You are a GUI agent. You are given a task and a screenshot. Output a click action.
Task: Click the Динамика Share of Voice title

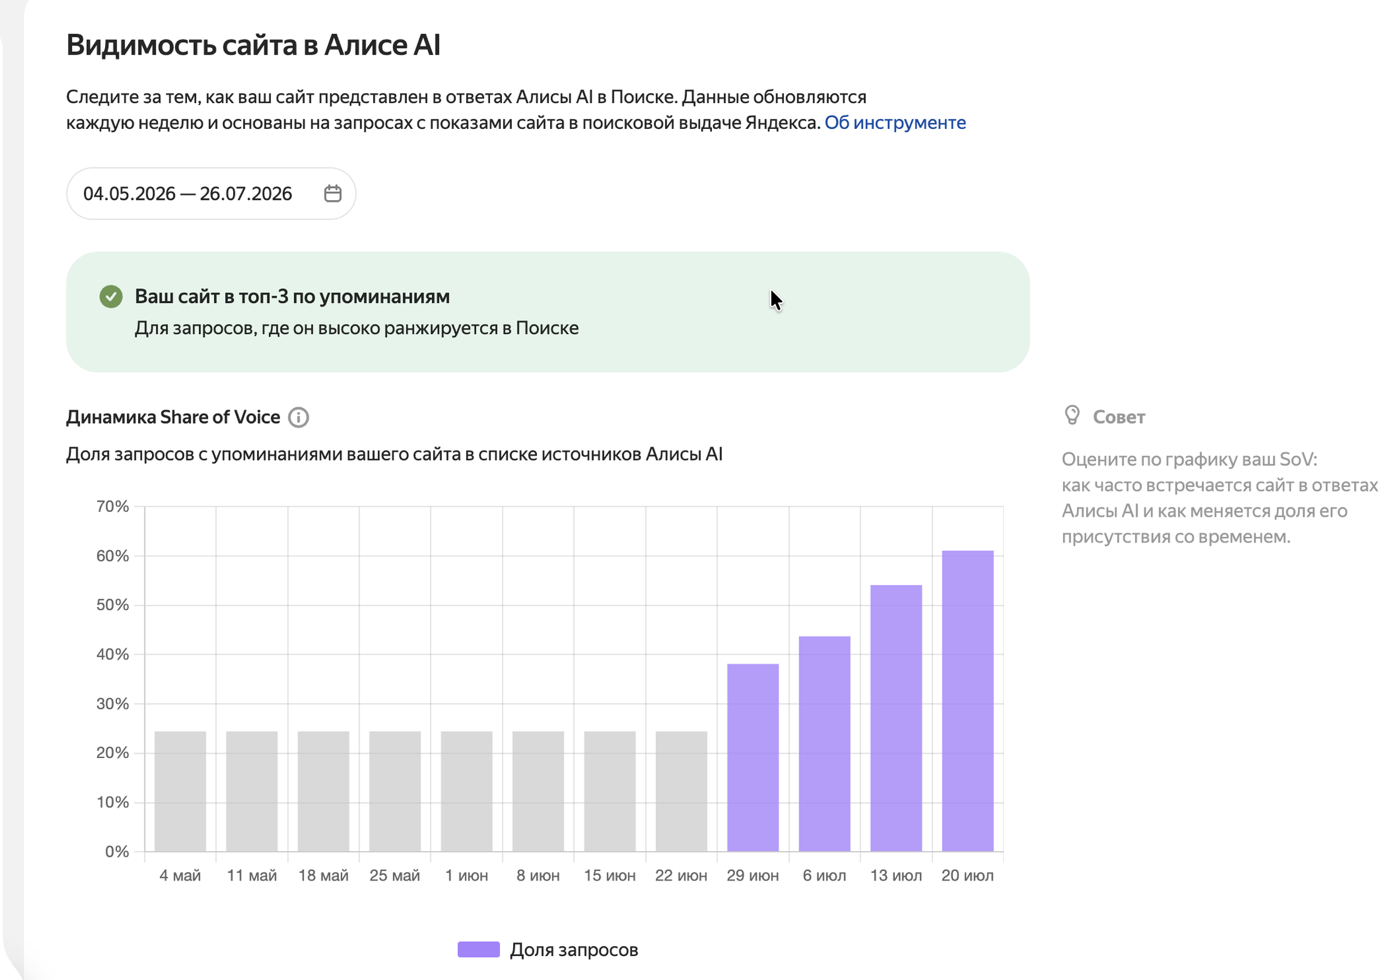coord(173,417)
